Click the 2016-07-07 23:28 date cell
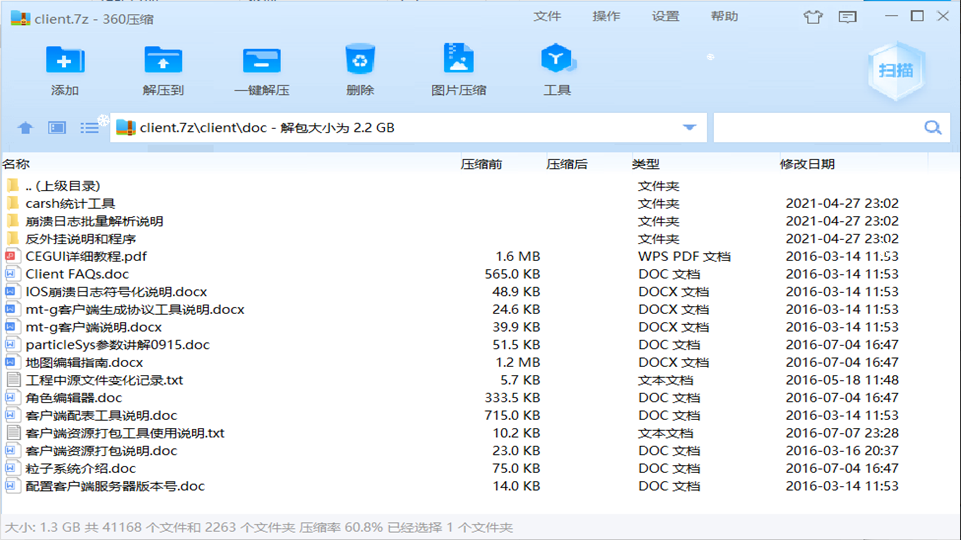This screenshot has width=961, height=540. coord(842,433)
